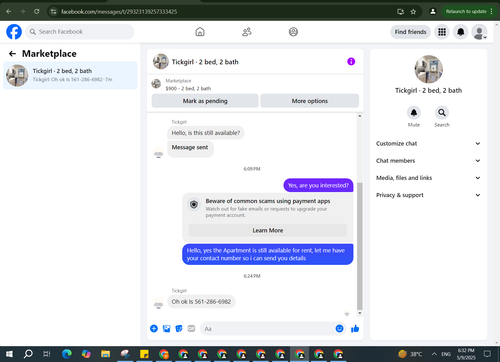Viewport: 500px width, 362px height.
Task: Click the Tickgirl avatar in chat header
Action: (161, 62)
